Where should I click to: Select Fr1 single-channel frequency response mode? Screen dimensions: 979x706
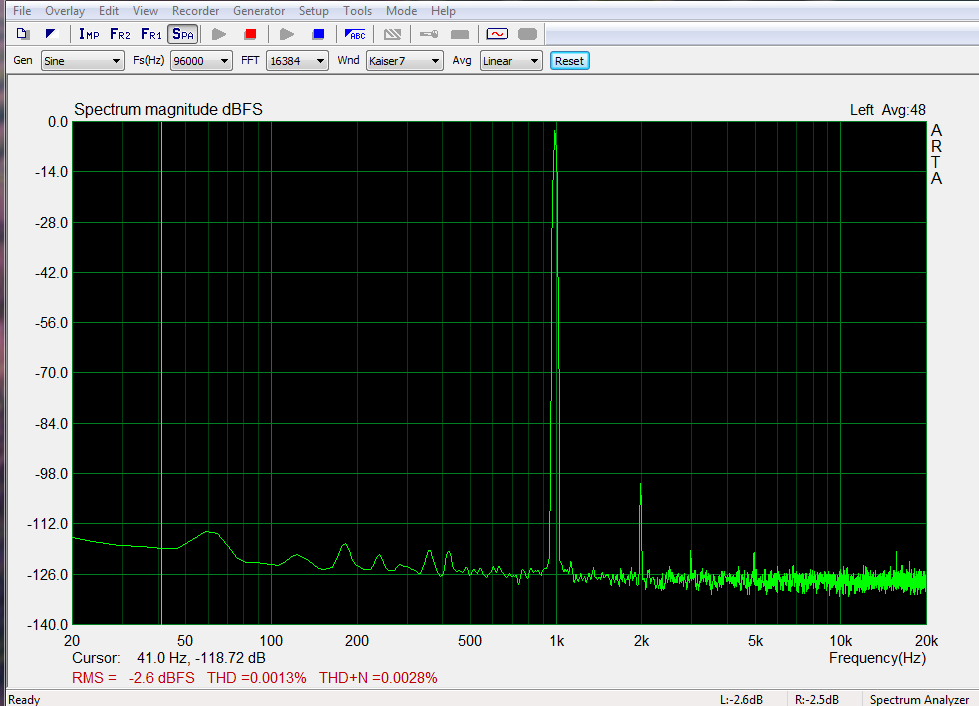coord(151,34)
